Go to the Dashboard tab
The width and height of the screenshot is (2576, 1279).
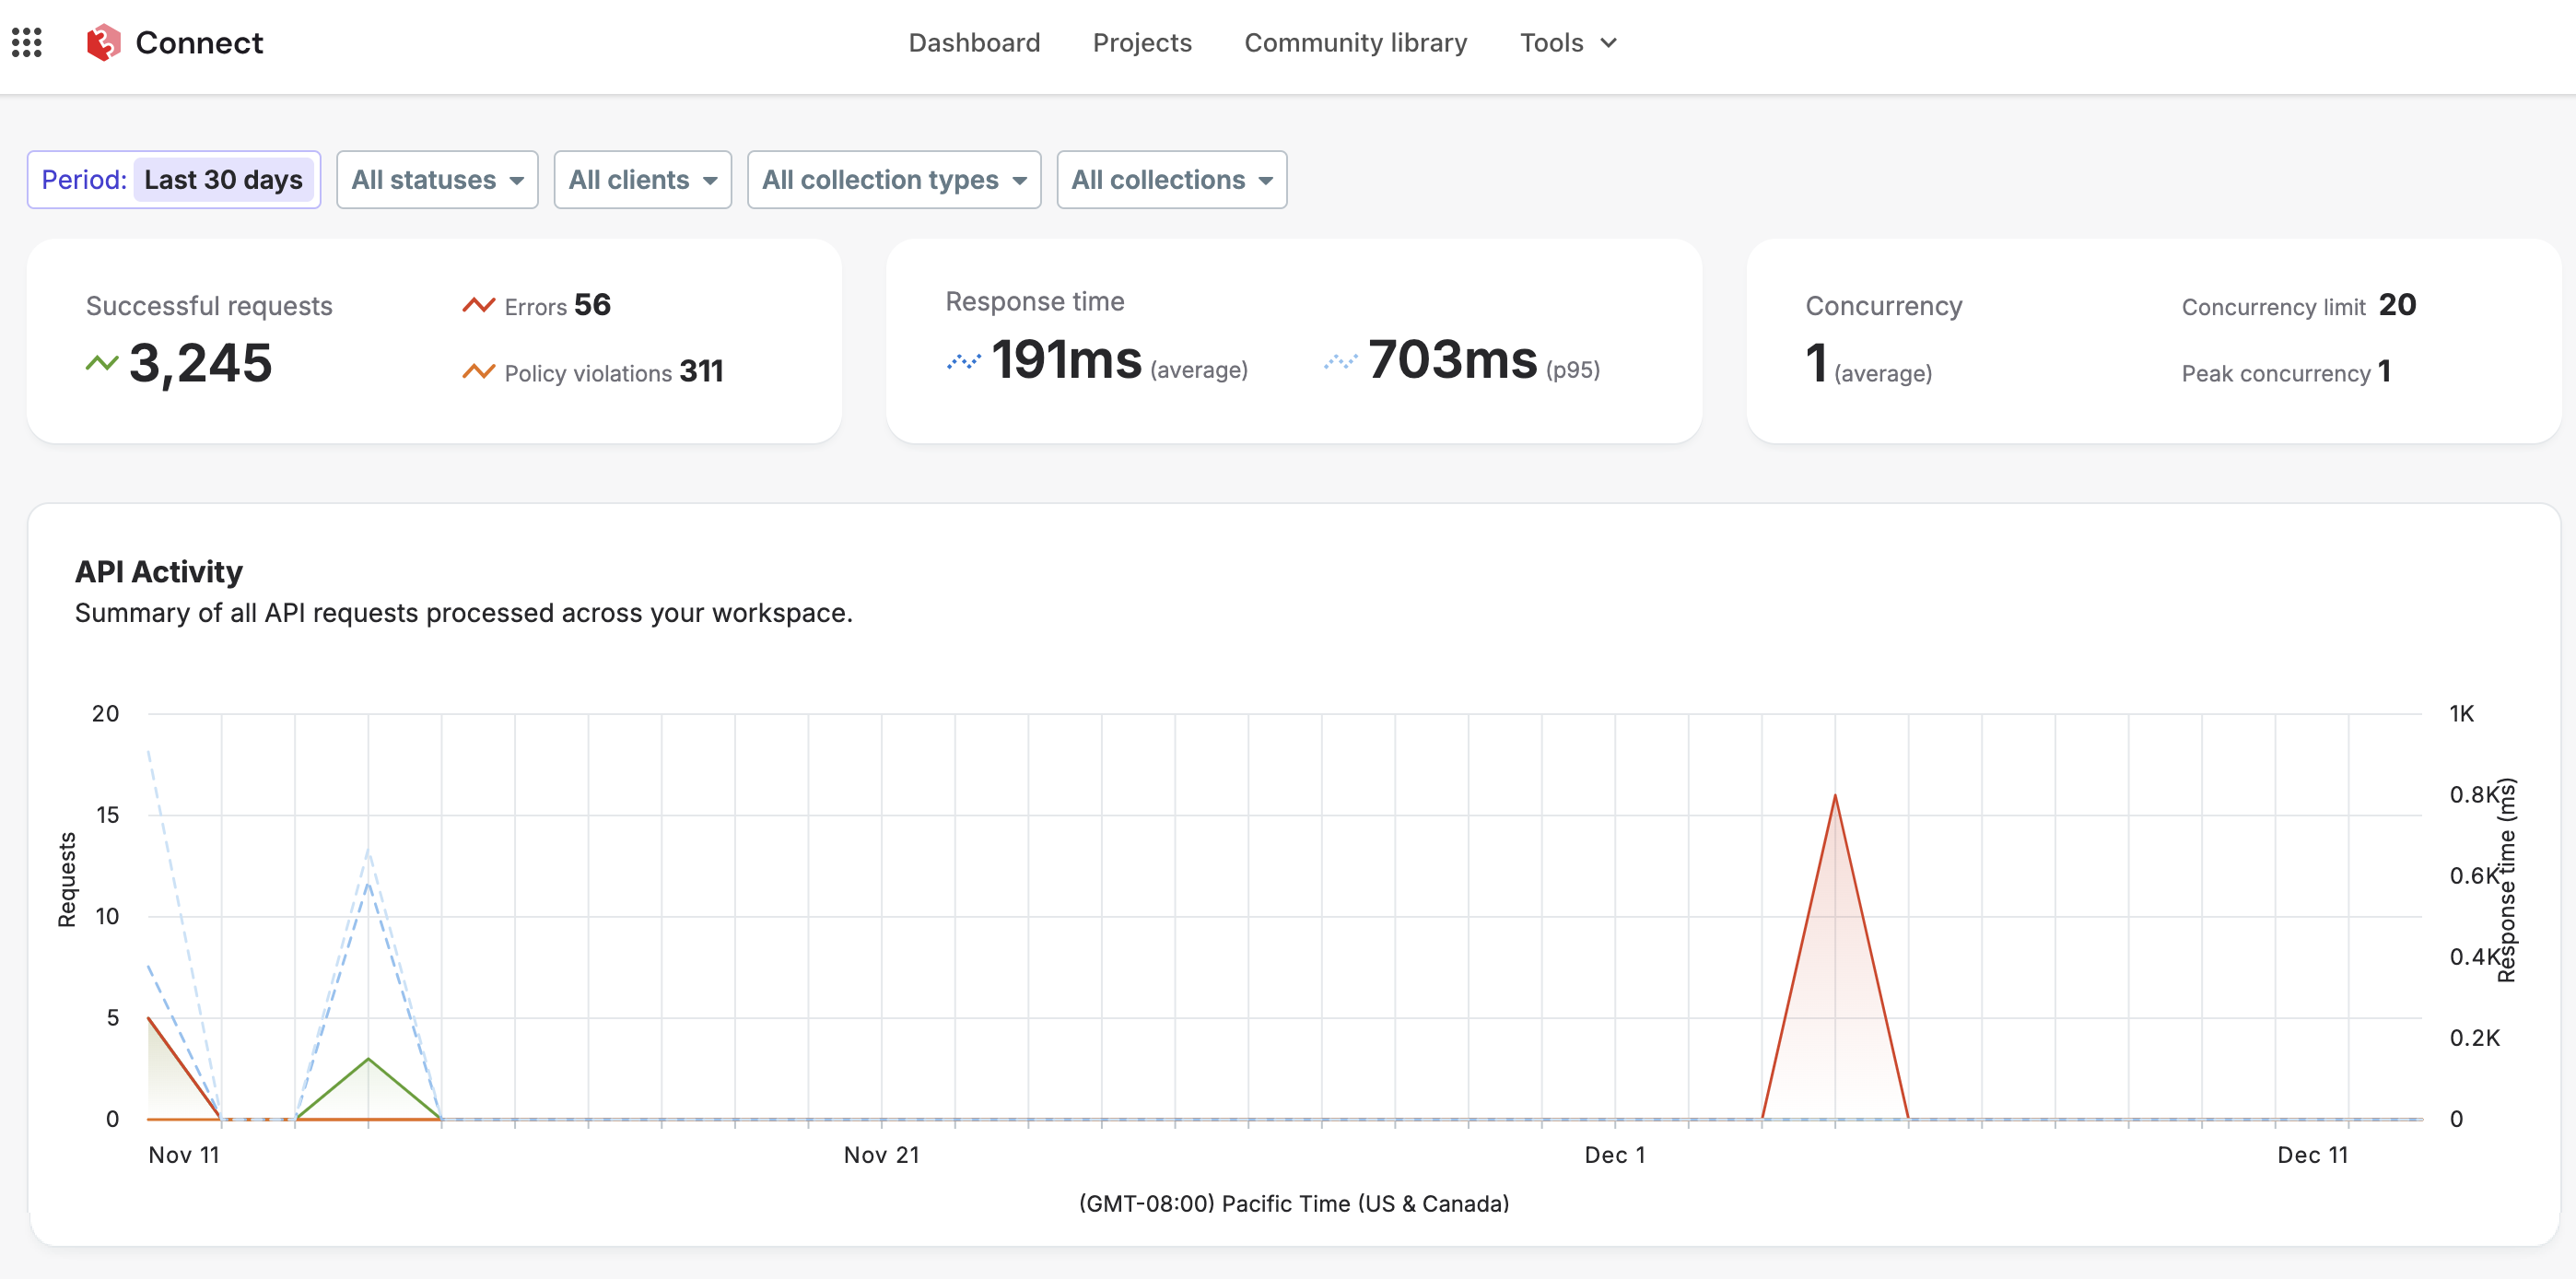point(974,42)
